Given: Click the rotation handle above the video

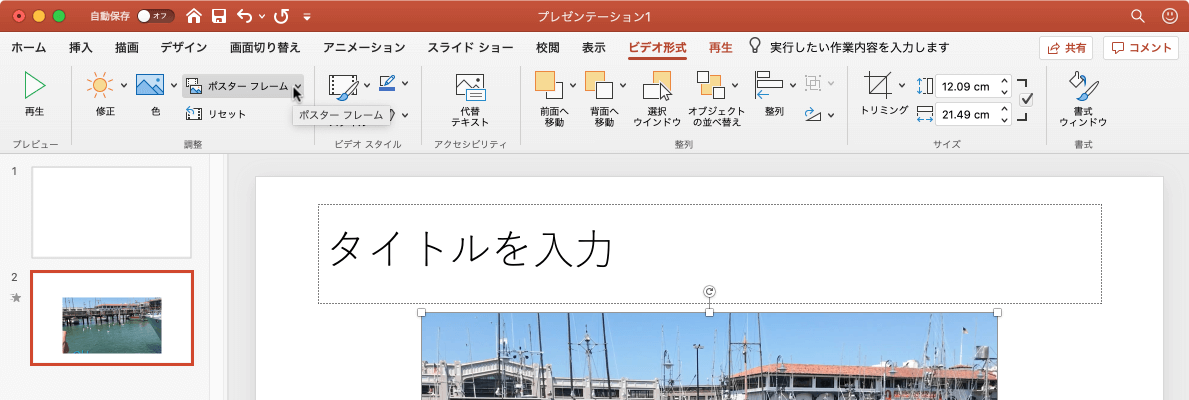Looking at the screenshot, I should click(709, 292).
